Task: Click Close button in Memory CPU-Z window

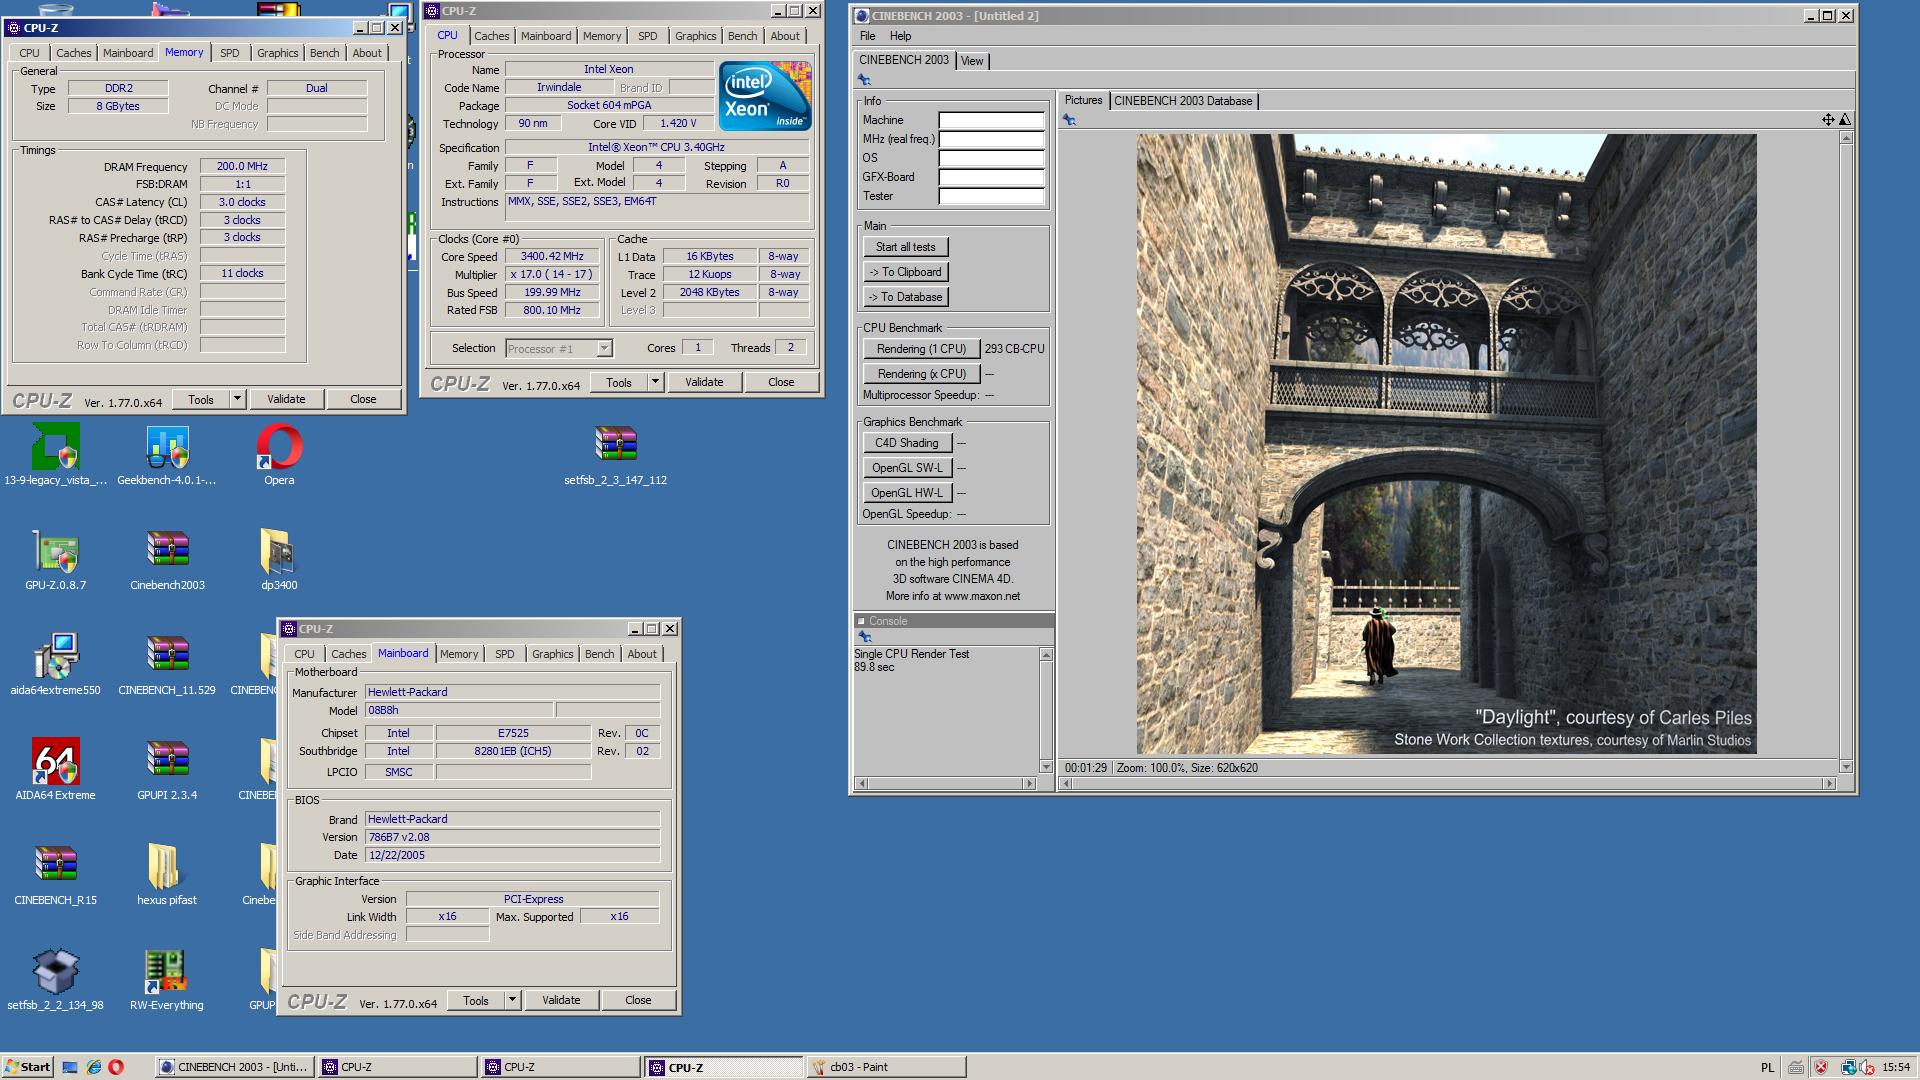Action: [363, 399]
